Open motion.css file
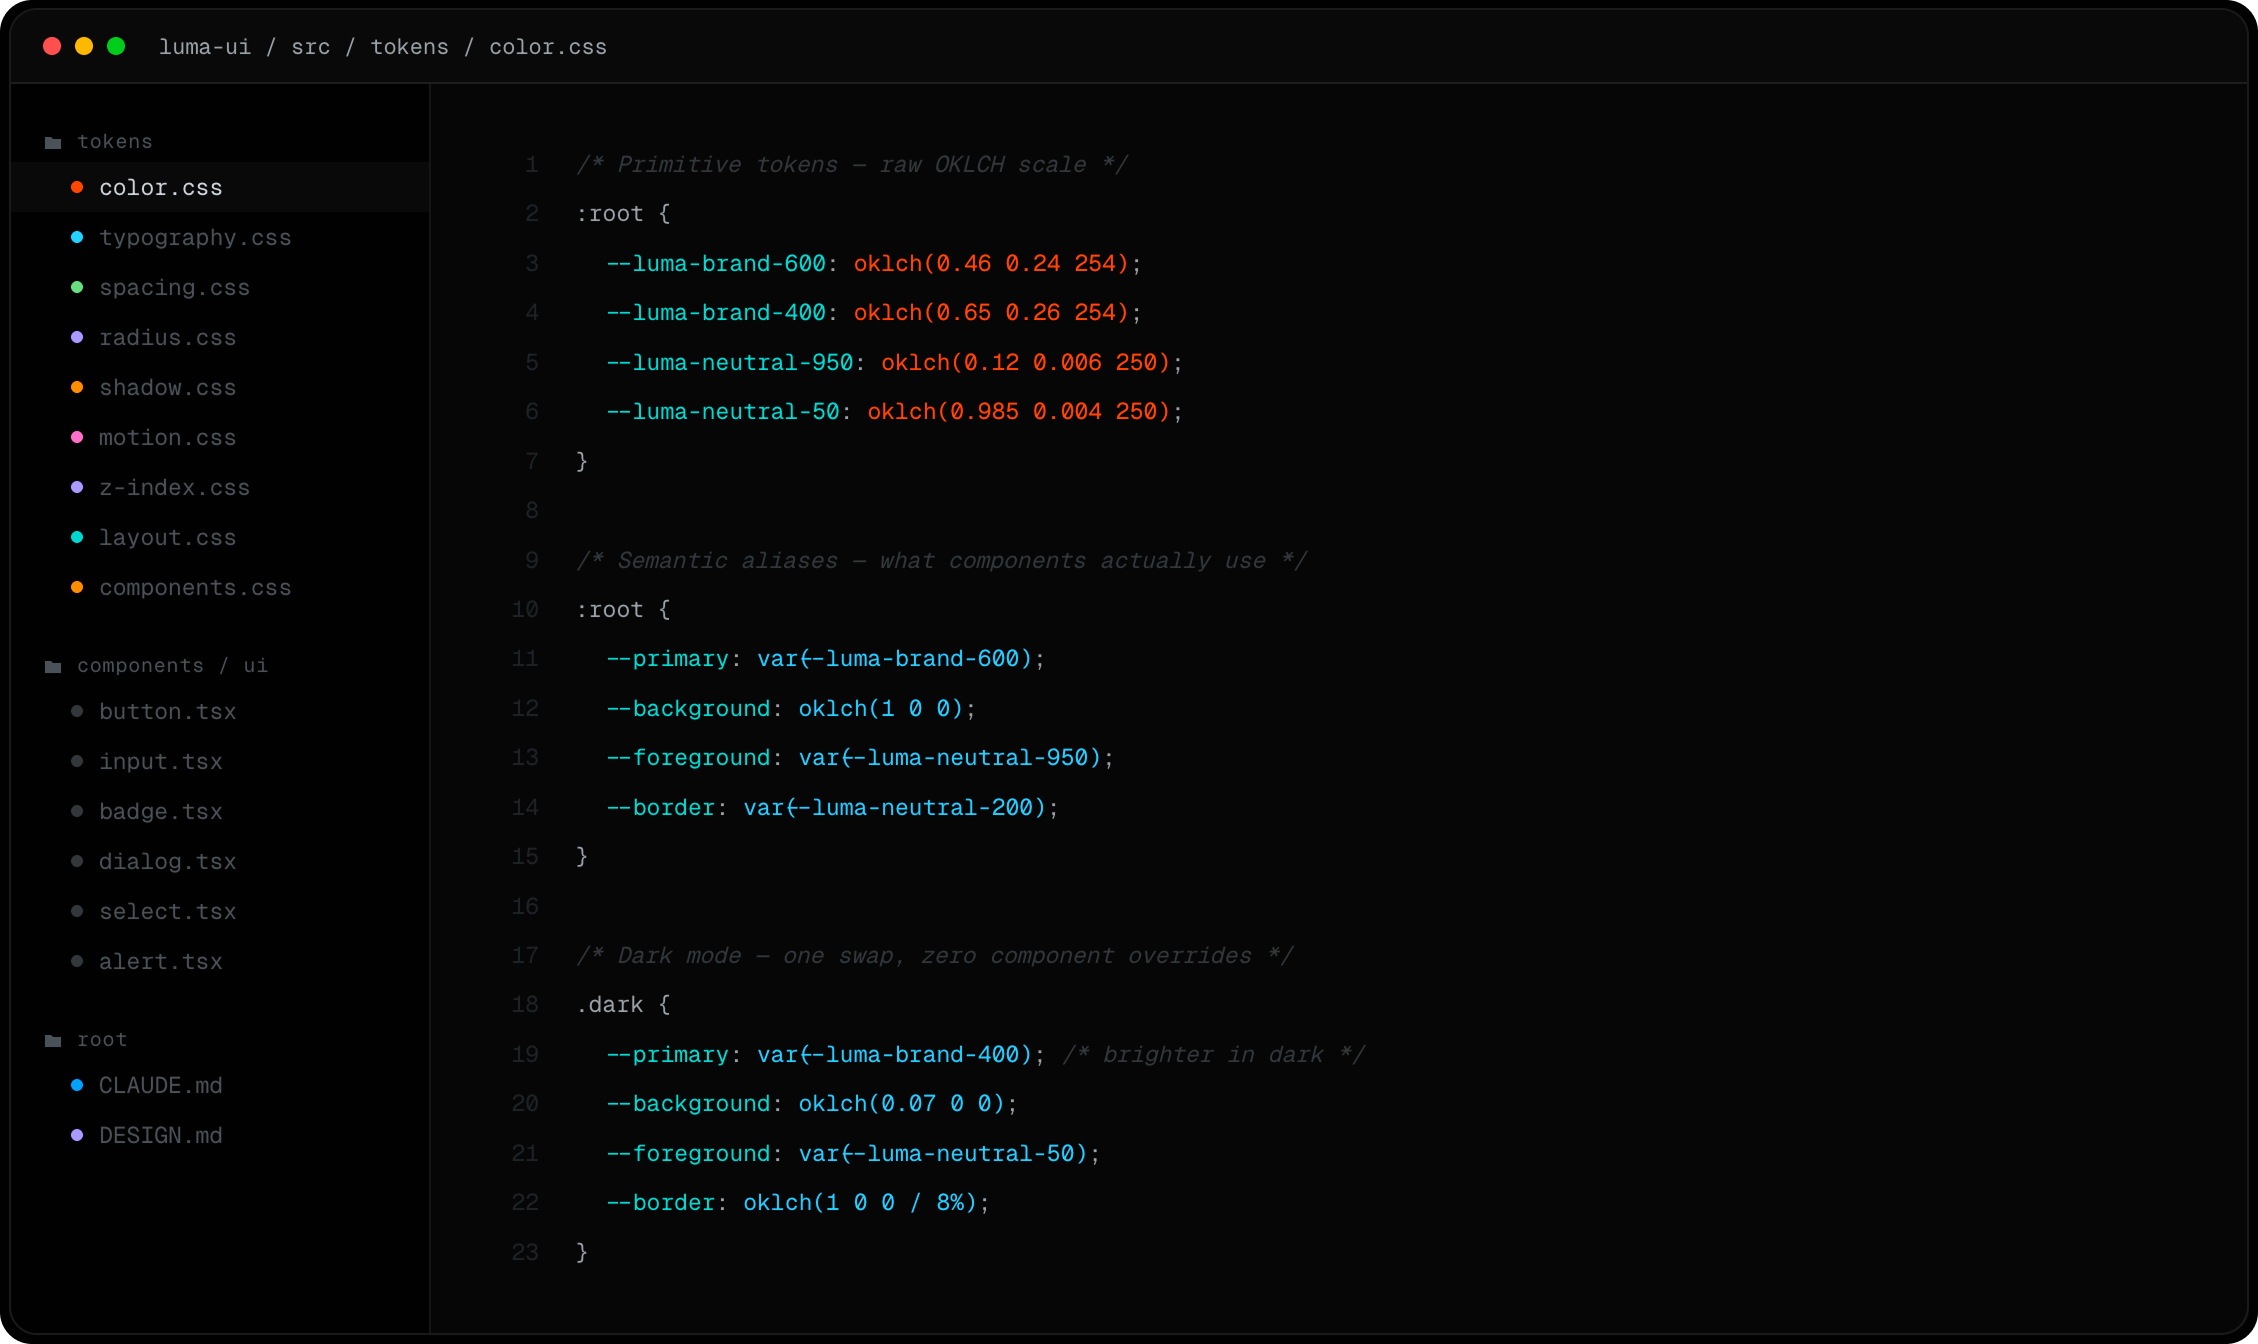Screen dimensions: 2258x1344 click(x=220, y=437)
